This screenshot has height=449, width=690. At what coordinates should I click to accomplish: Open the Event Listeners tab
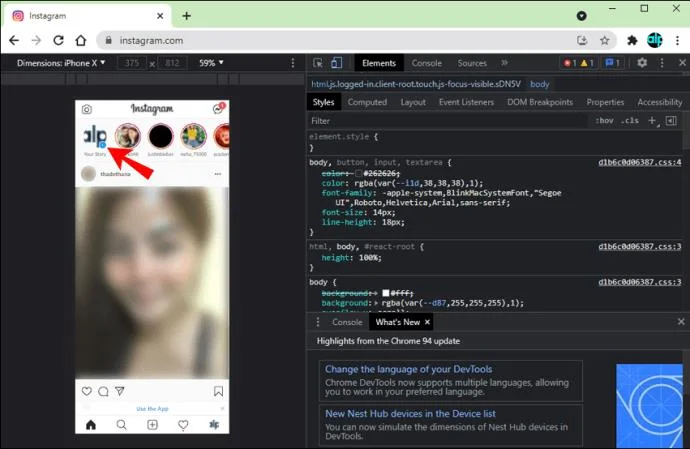point(466,102)
